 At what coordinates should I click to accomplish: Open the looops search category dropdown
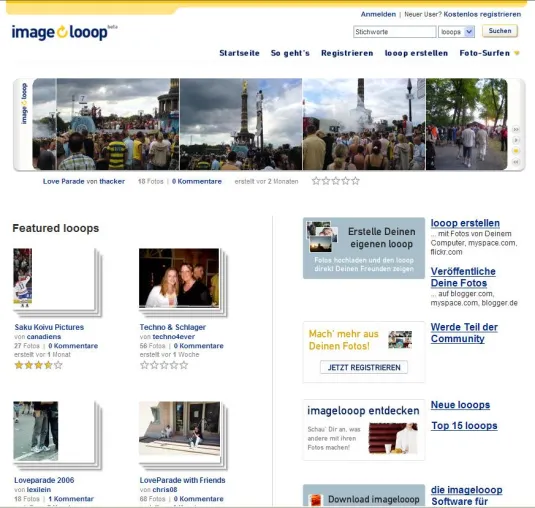point(456,32)
